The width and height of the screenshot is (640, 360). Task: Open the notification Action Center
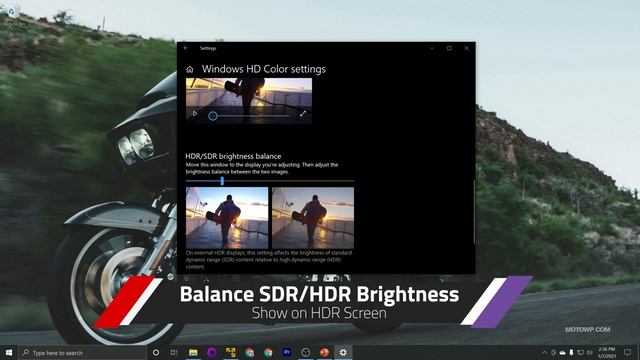click(x=628, y=352)
